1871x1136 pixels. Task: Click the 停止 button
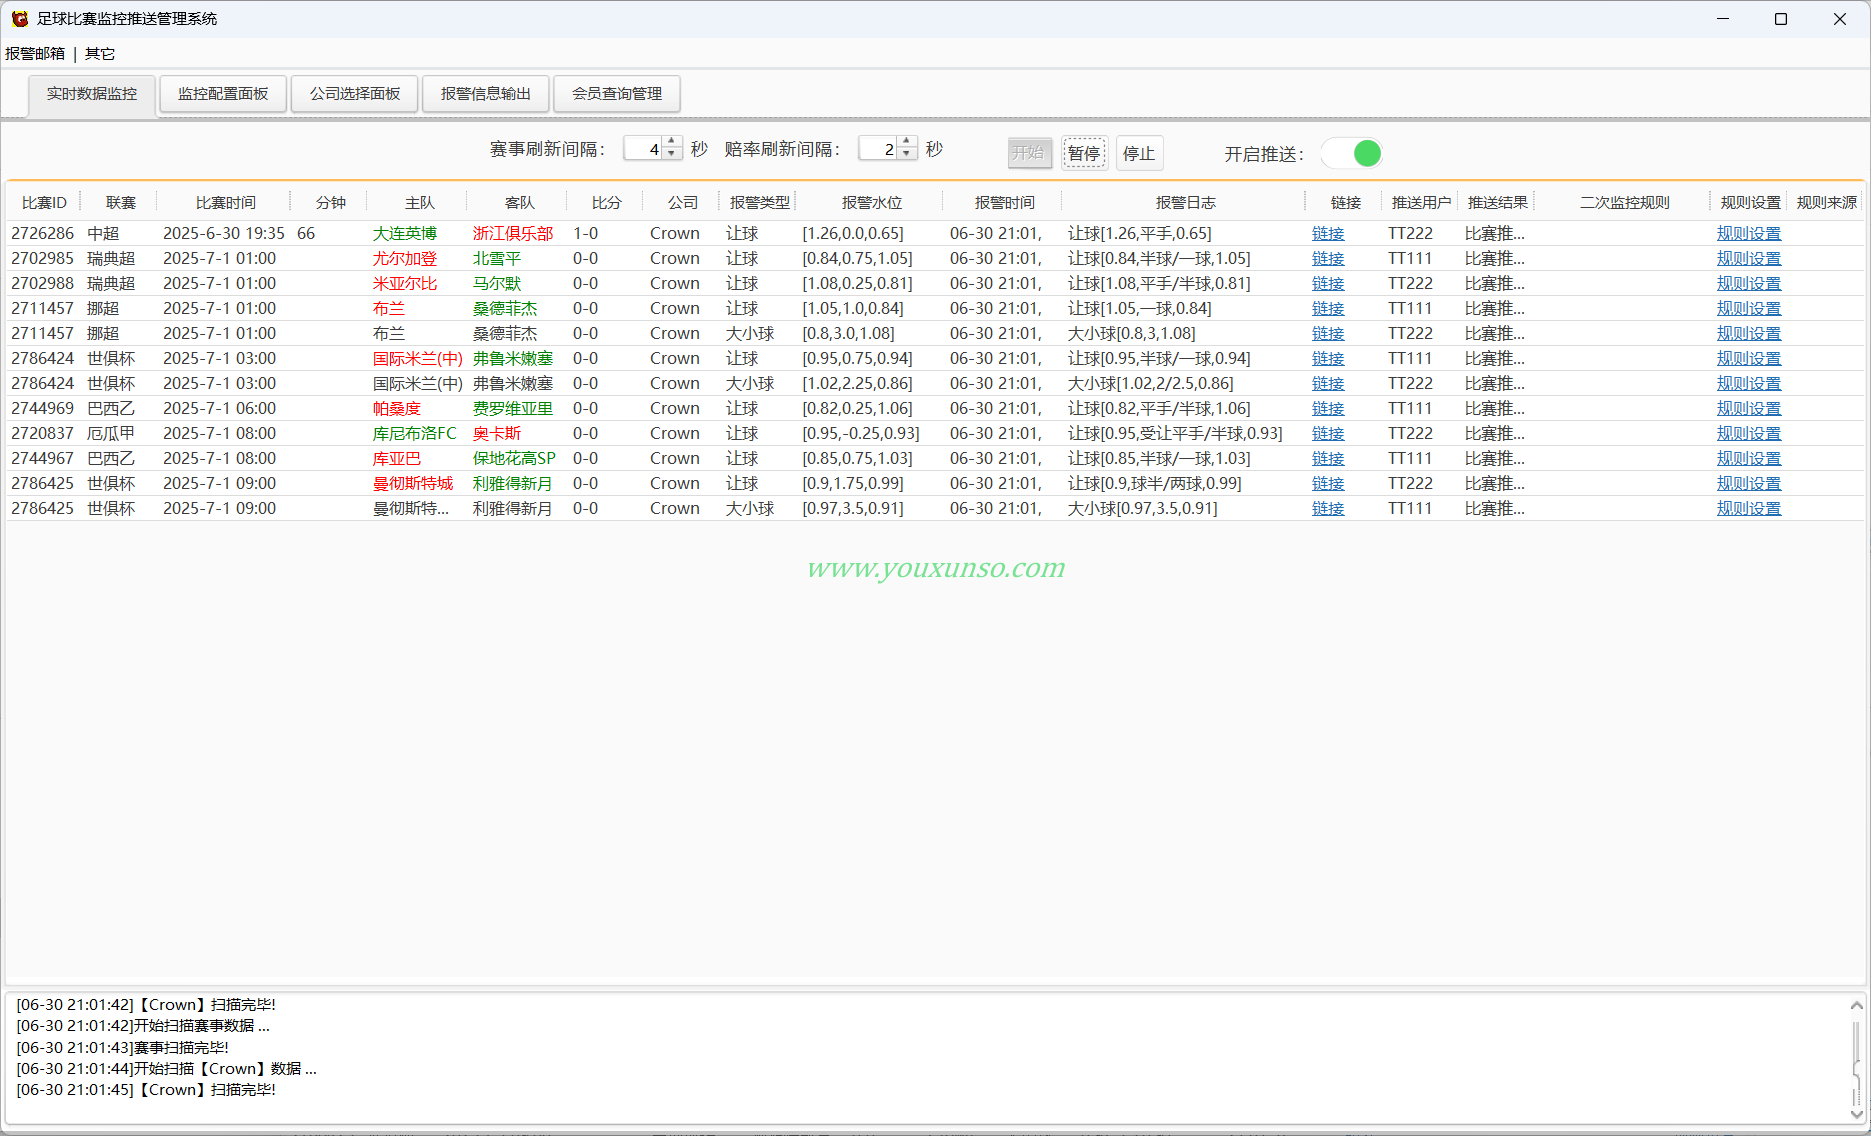(x=1139, y=153)
